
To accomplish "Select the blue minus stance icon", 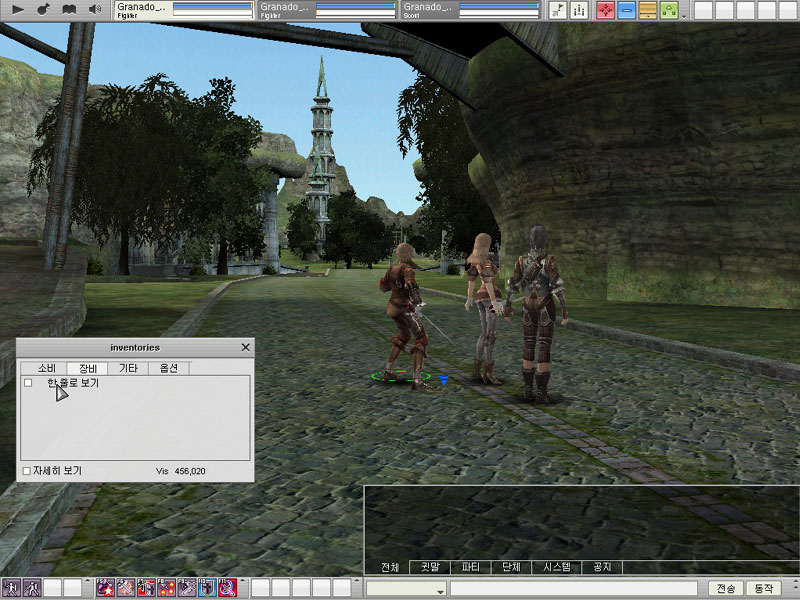I will (626, 10).
